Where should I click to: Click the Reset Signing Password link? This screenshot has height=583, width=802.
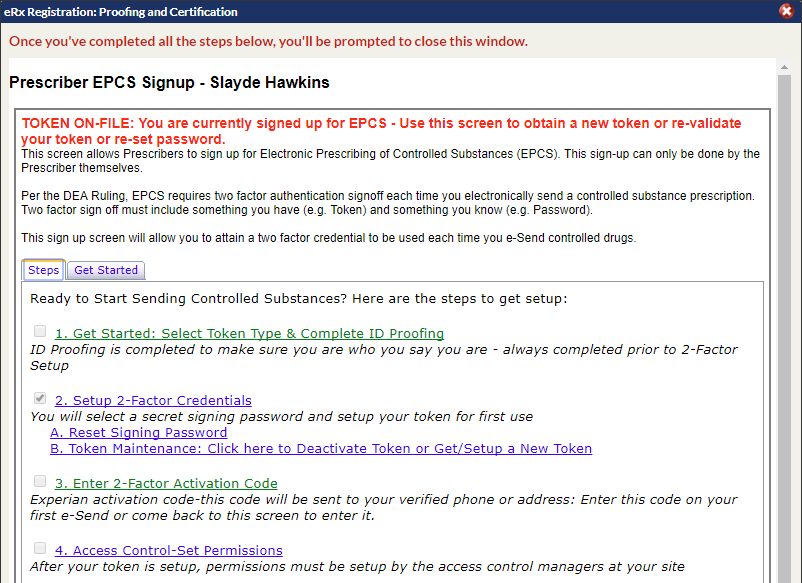pyautogui.click(x=138, y=433)
